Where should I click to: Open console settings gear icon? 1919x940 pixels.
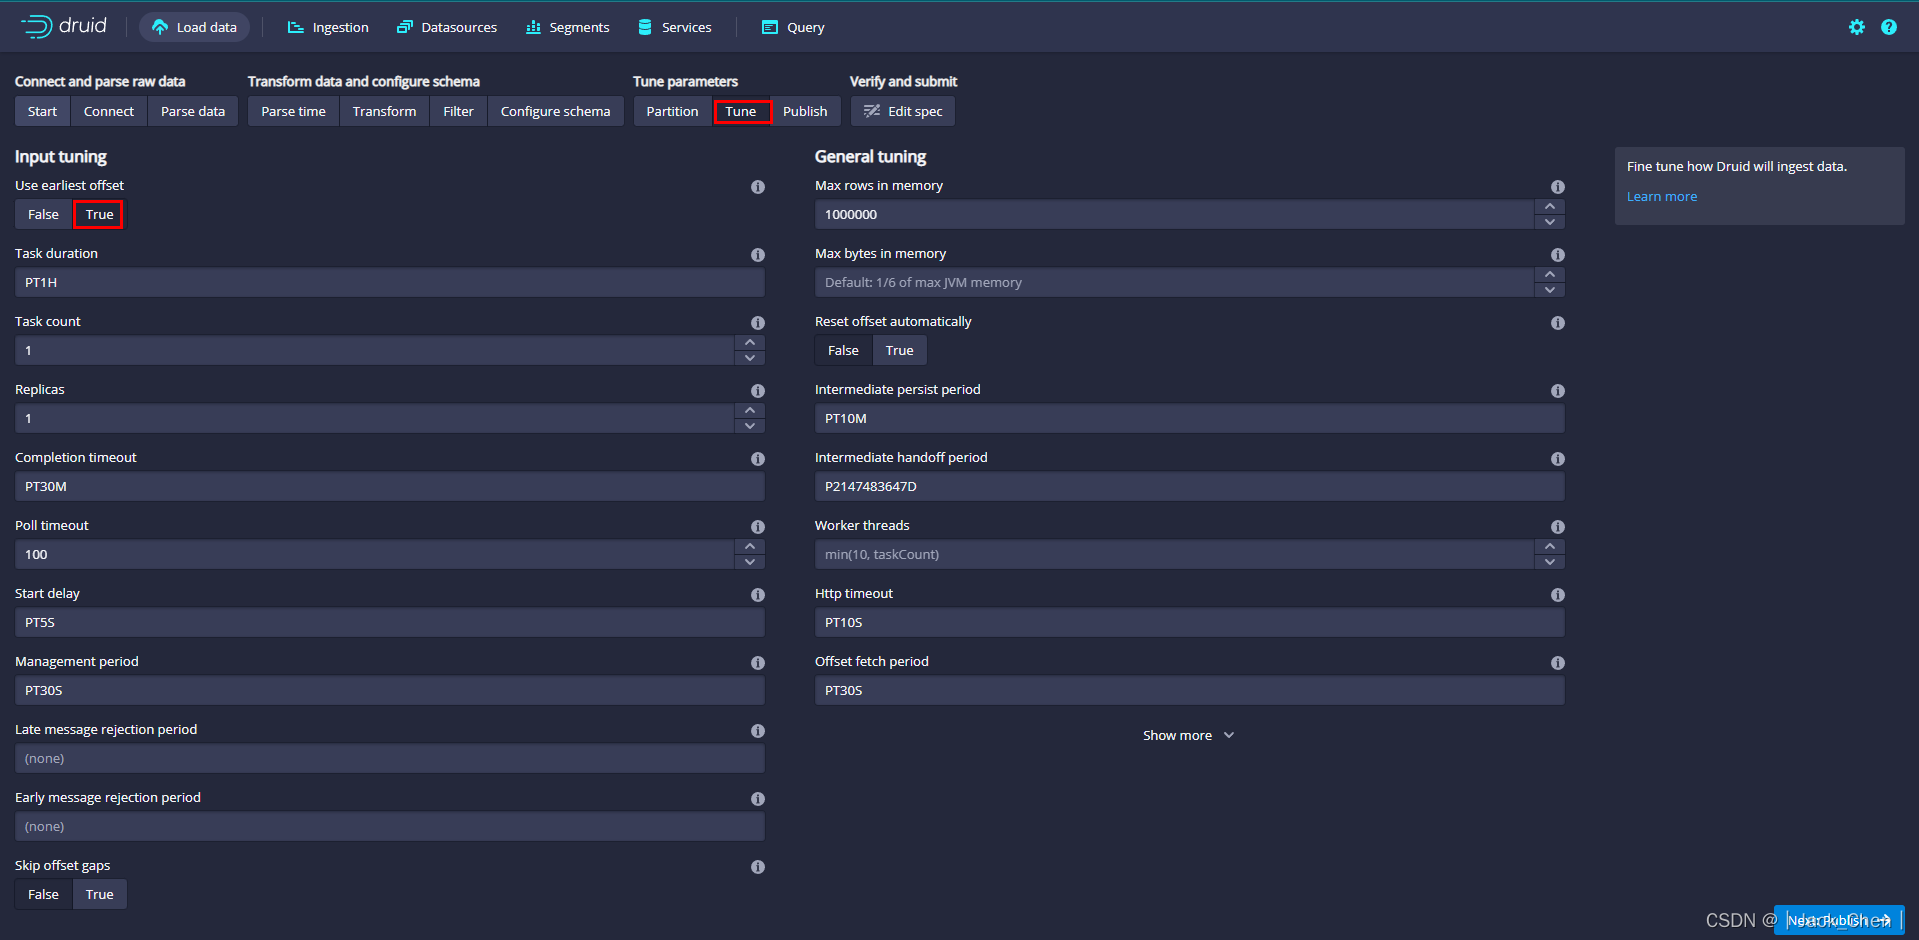click(1857, 27)
